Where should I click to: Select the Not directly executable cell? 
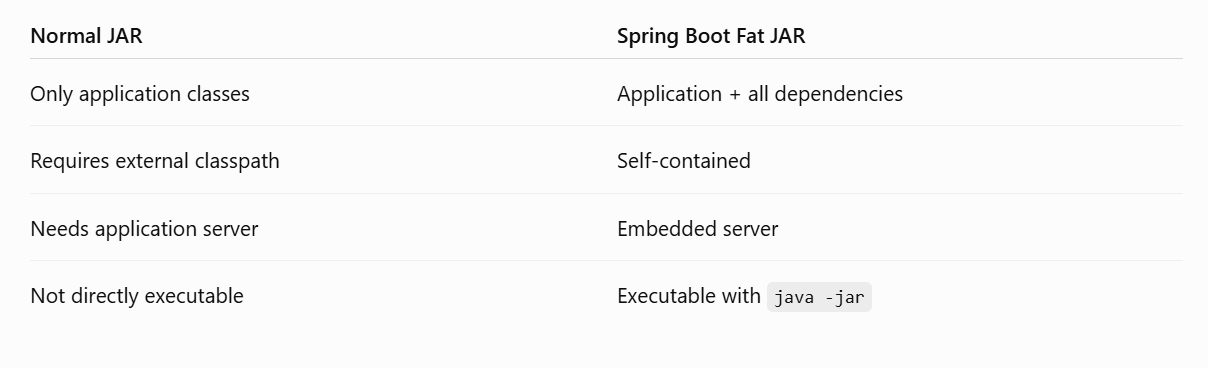(137, 296)
